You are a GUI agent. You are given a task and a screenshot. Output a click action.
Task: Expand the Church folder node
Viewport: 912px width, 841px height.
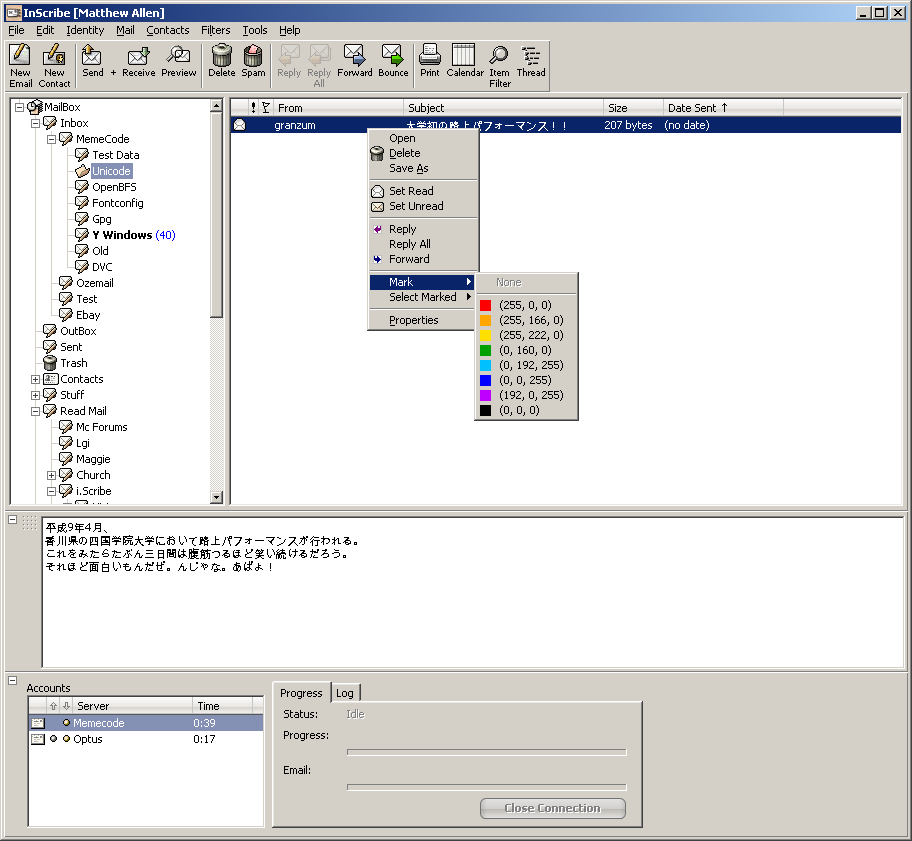click(52, 475)
